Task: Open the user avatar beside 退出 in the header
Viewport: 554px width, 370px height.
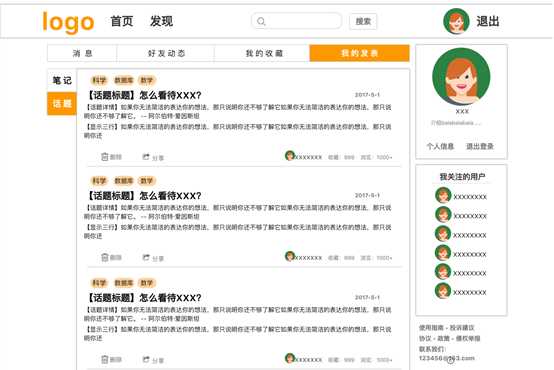Action: pyautogui.click(x=456, y=21)
